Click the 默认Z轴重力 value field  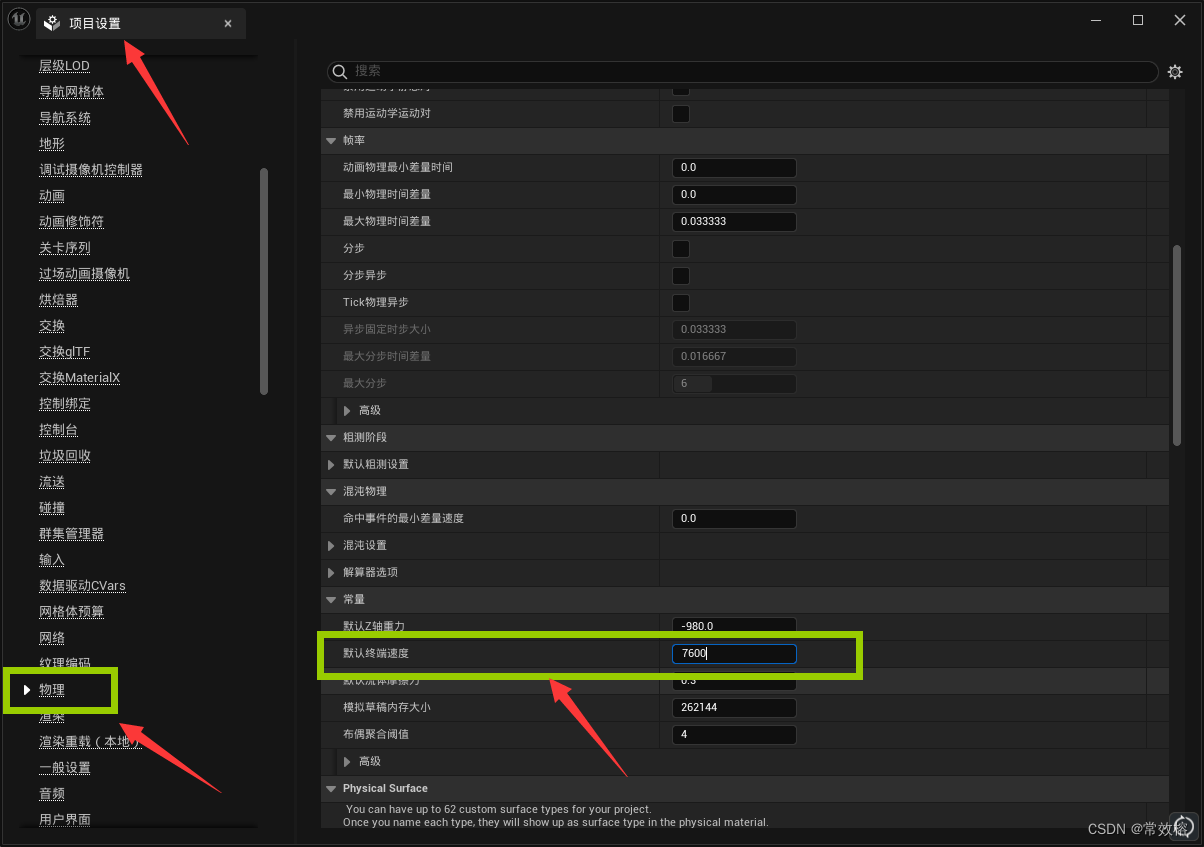(734, 625)
